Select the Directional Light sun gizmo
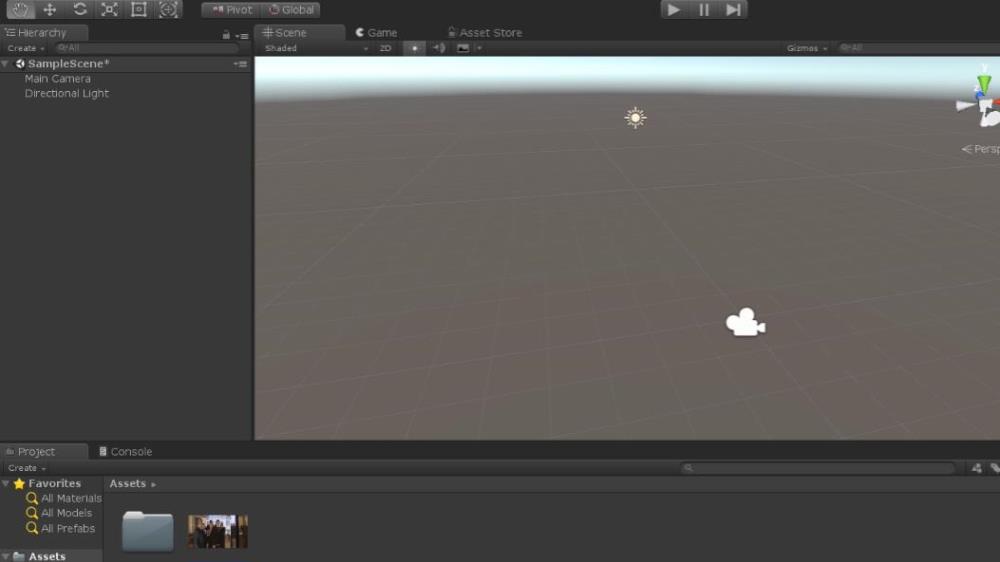This screenshot has height=562, width=1000. click(635, 117)
